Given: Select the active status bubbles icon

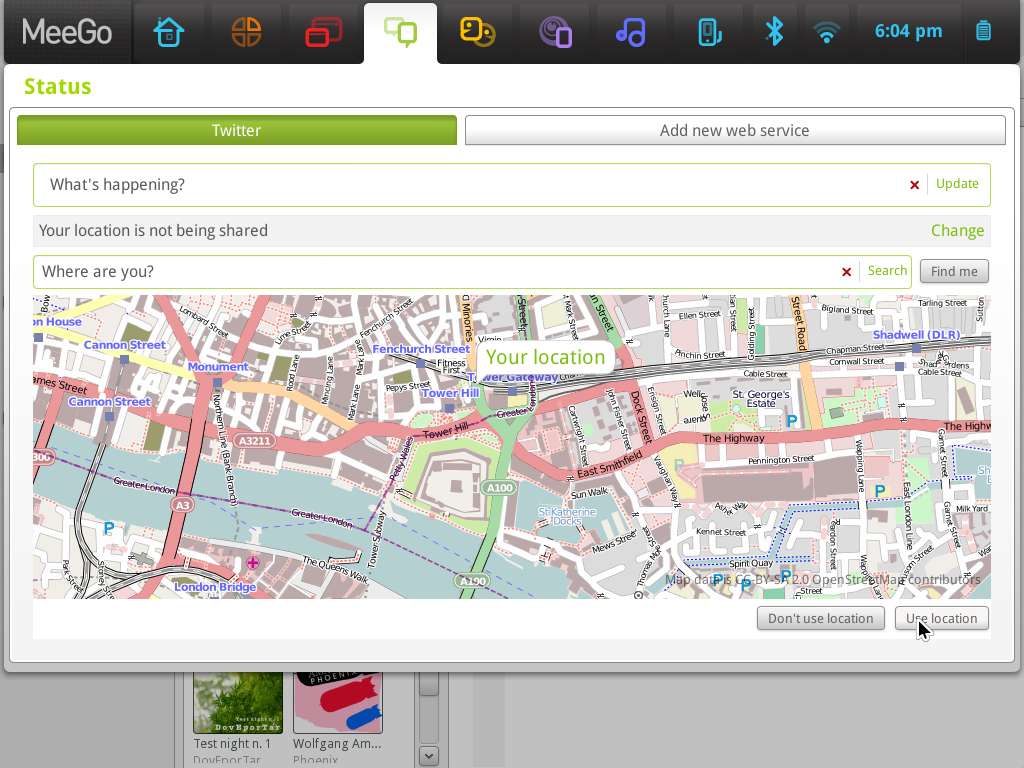Looking at the screenshot, I should (x=400, y=31).
